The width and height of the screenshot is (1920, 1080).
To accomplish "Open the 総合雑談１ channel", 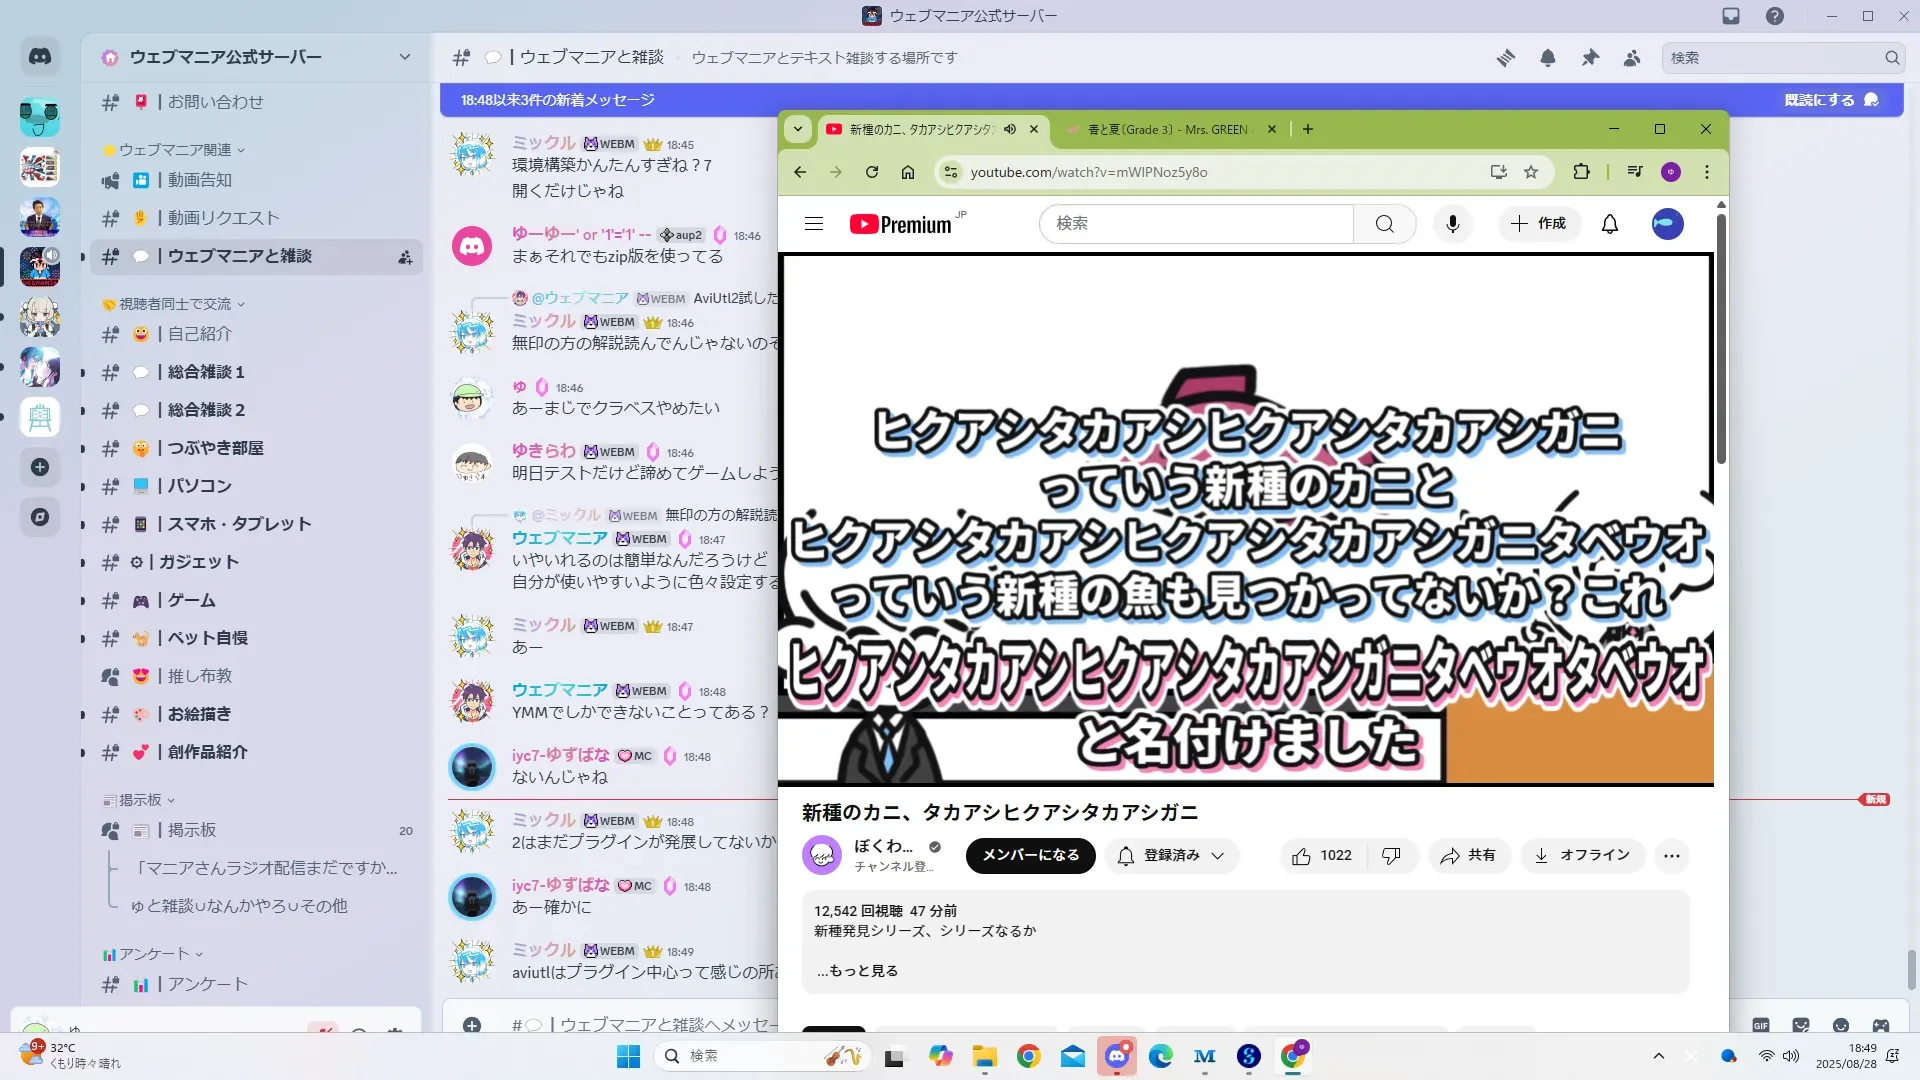I will (206, 372).
